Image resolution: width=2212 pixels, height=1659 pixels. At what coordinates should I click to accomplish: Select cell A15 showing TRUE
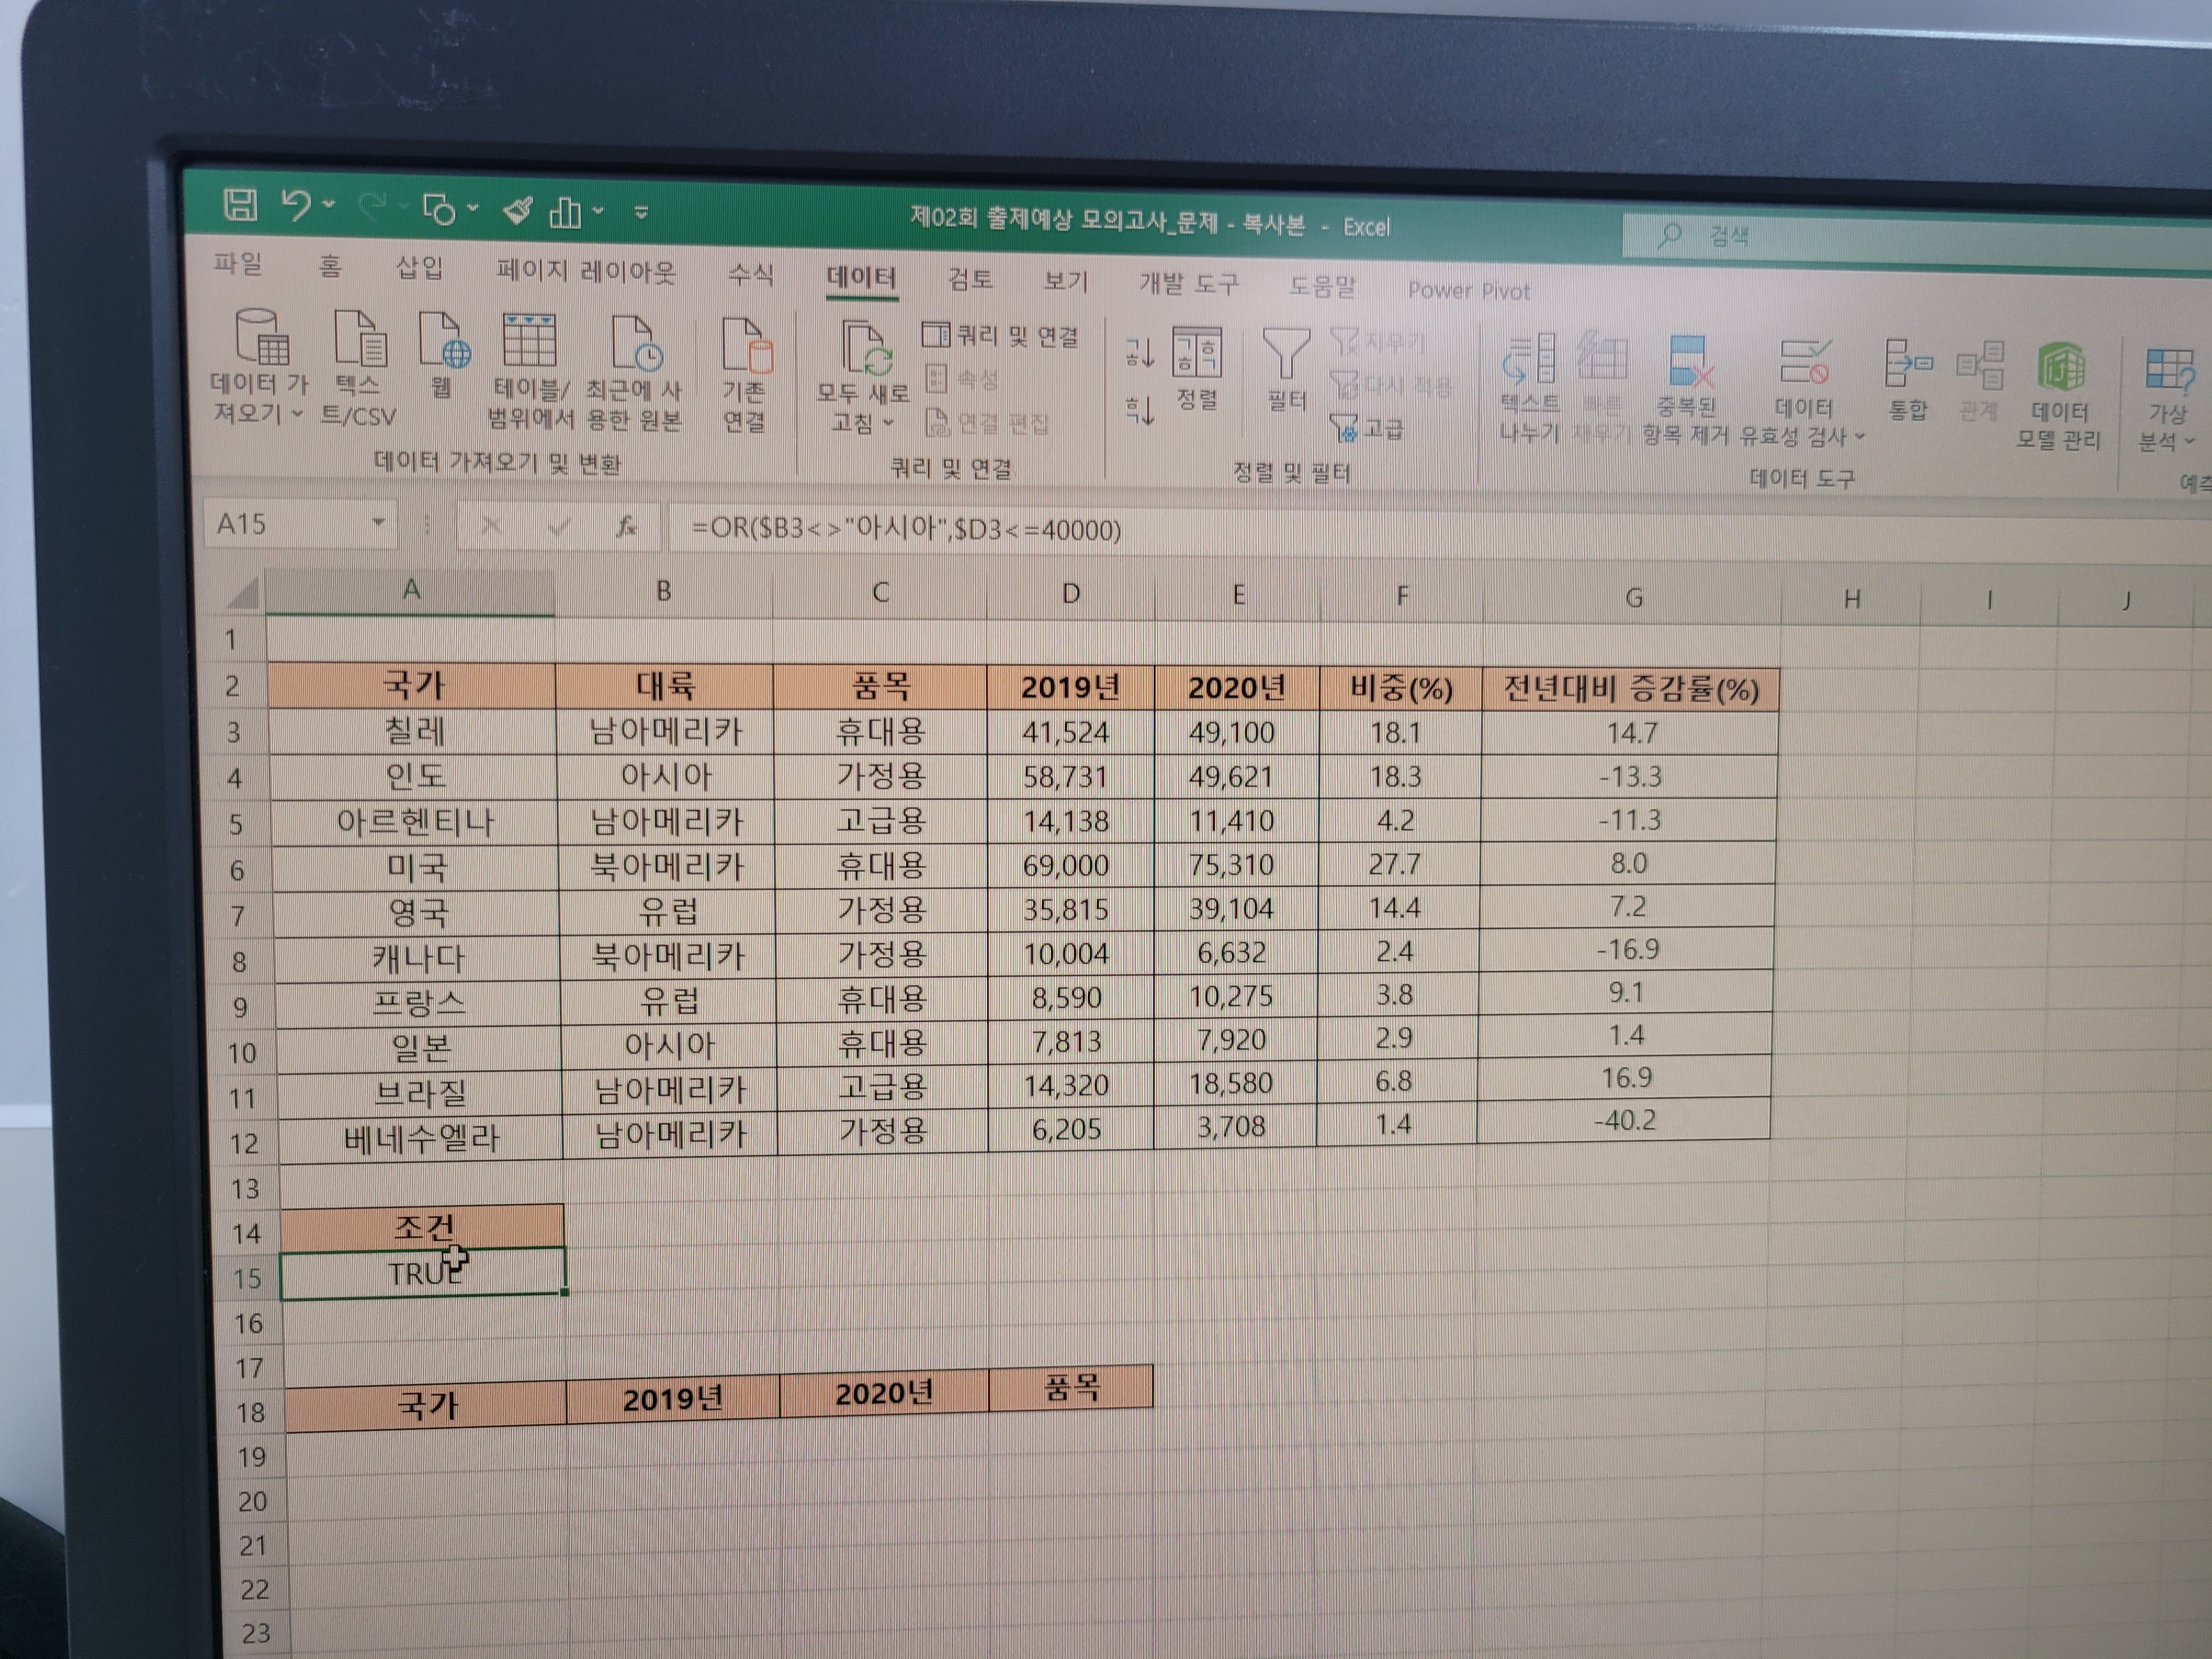tap(424, 1273)
